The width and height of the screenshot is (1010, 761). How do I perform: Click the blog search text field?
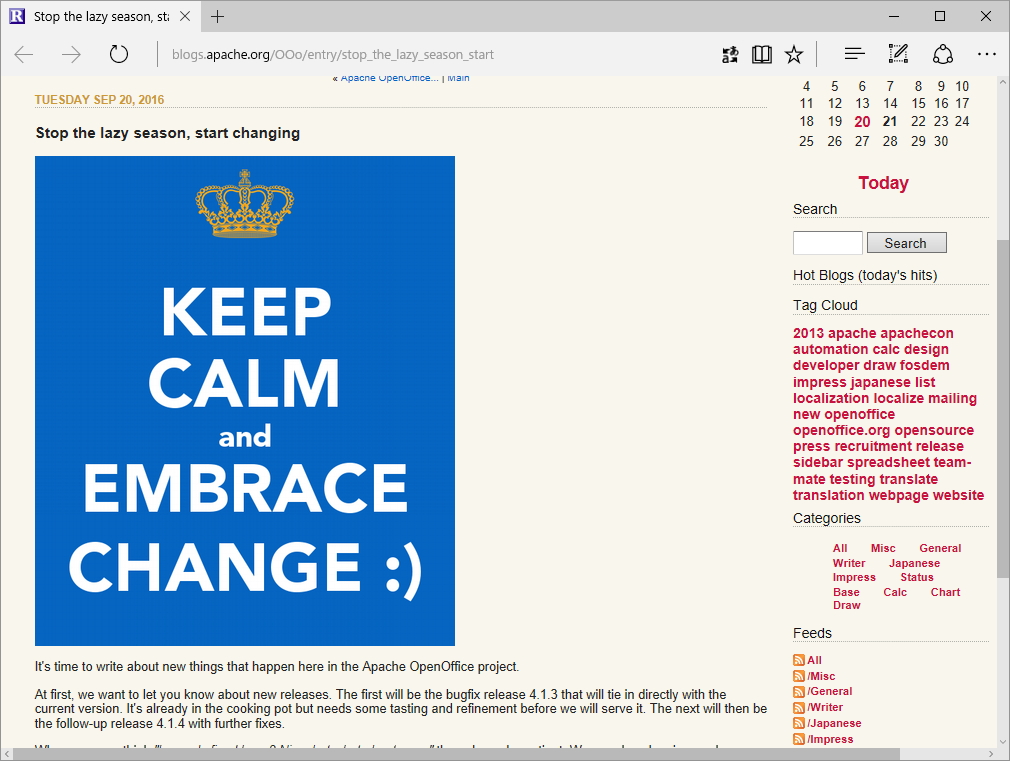tap(827, 243)
